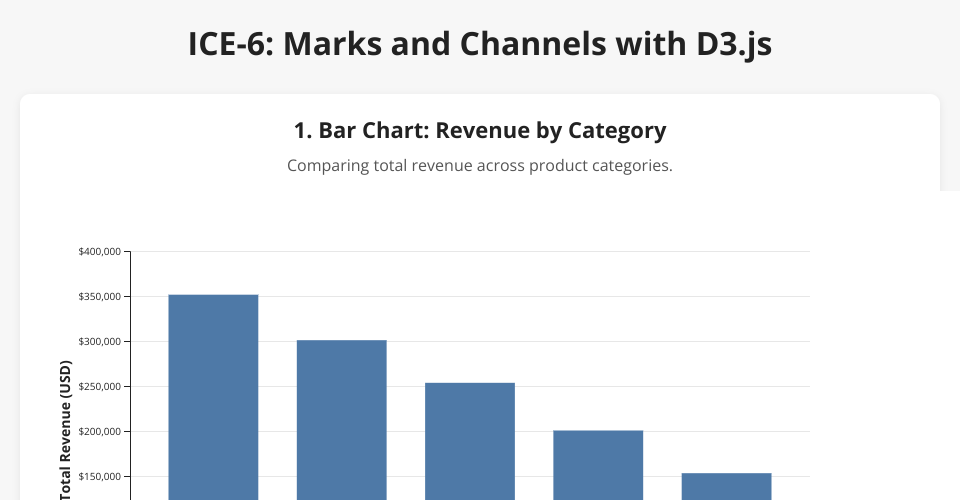
Task: Click the $400,000 y-axis tick label
Action: (99, 252)
